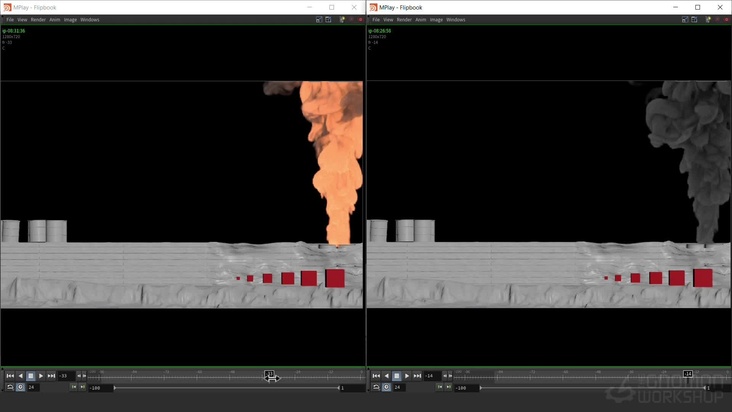Screen dimensions: 732x412
Task: Click frame -33 marker on left timeline
Action: click(x=269, y=374)
